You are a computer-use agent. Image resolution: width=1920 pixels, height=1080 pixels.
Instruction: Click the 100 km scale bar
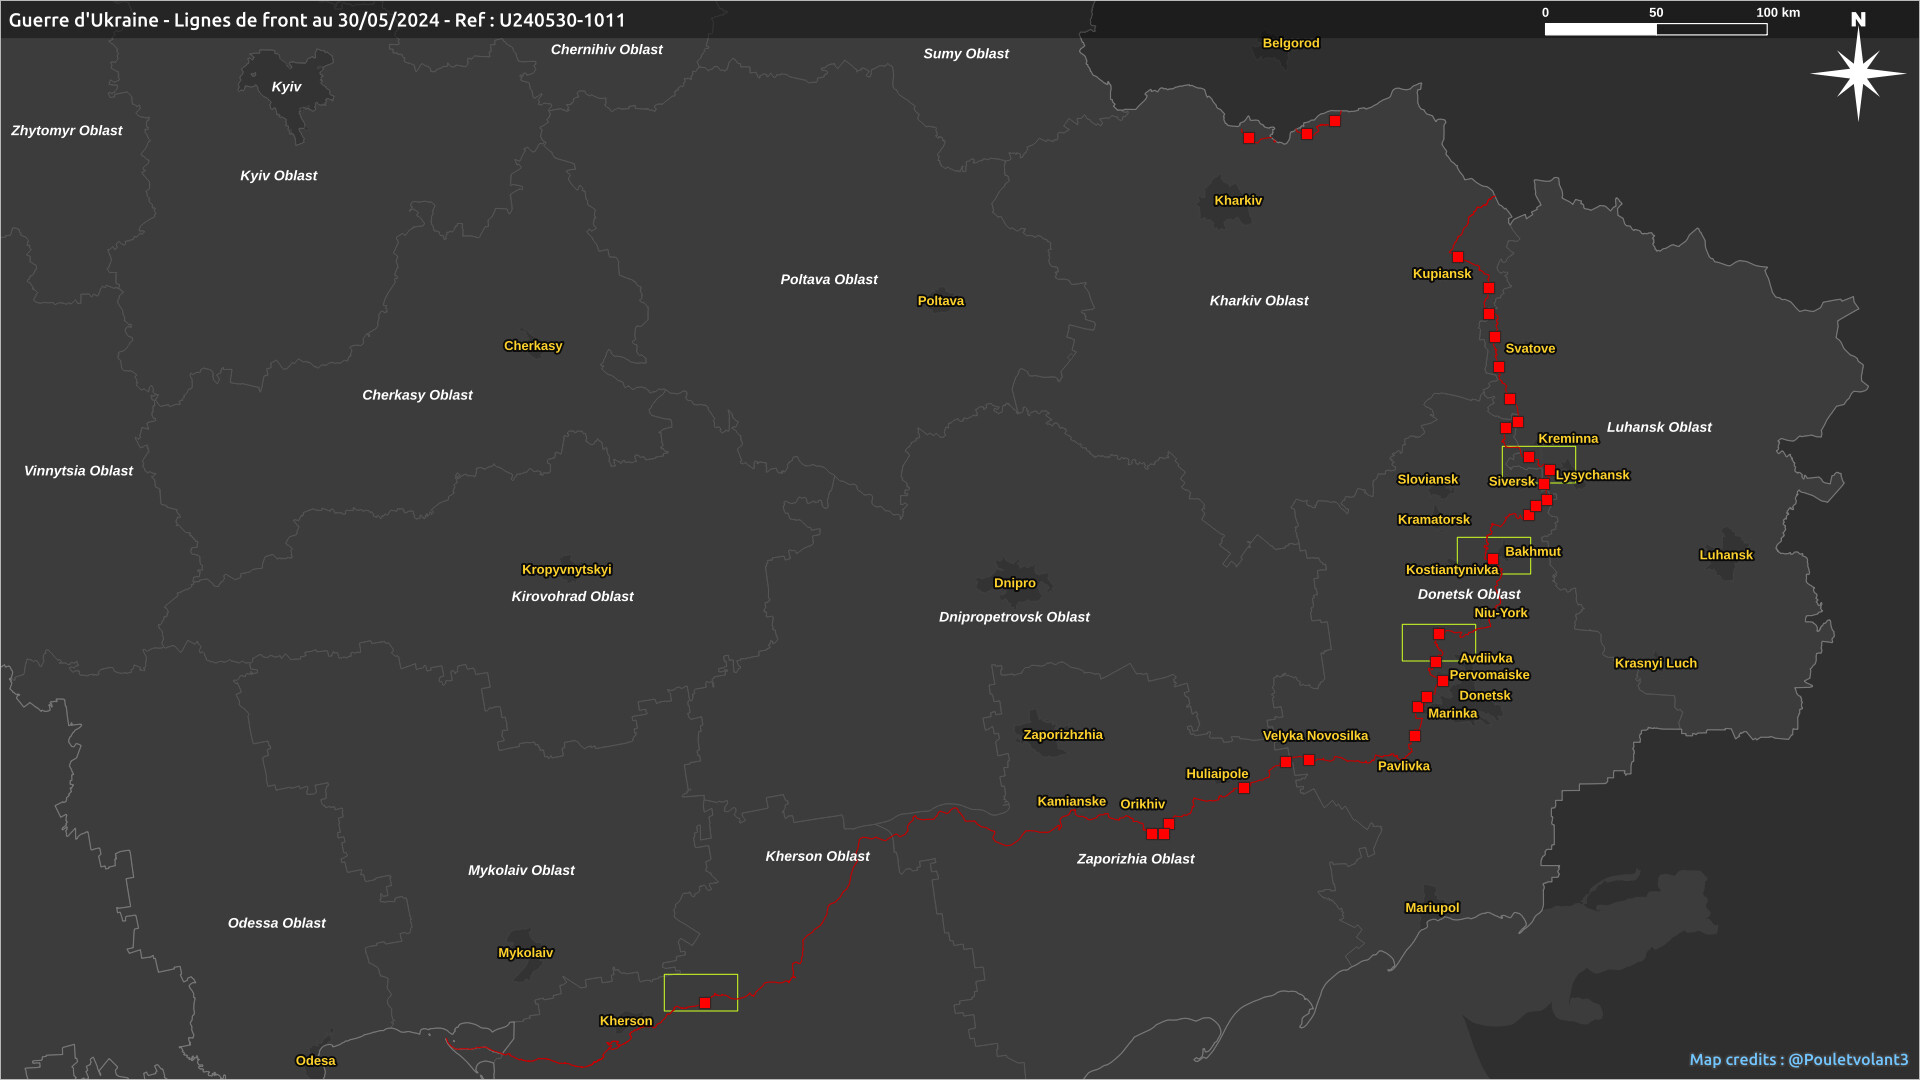pos(1656,29)
